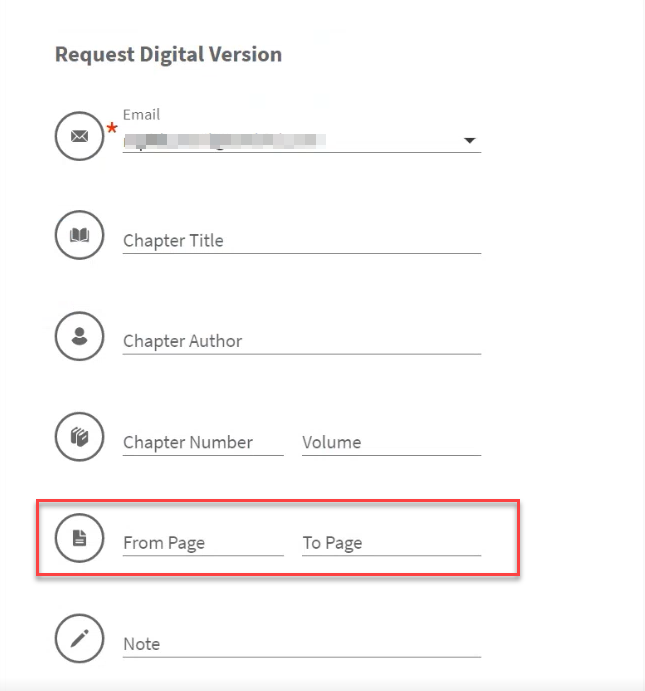The width and height of the screenshot is (645, 691).
Task: Click the small Email label text
Action: coord(141,115)
